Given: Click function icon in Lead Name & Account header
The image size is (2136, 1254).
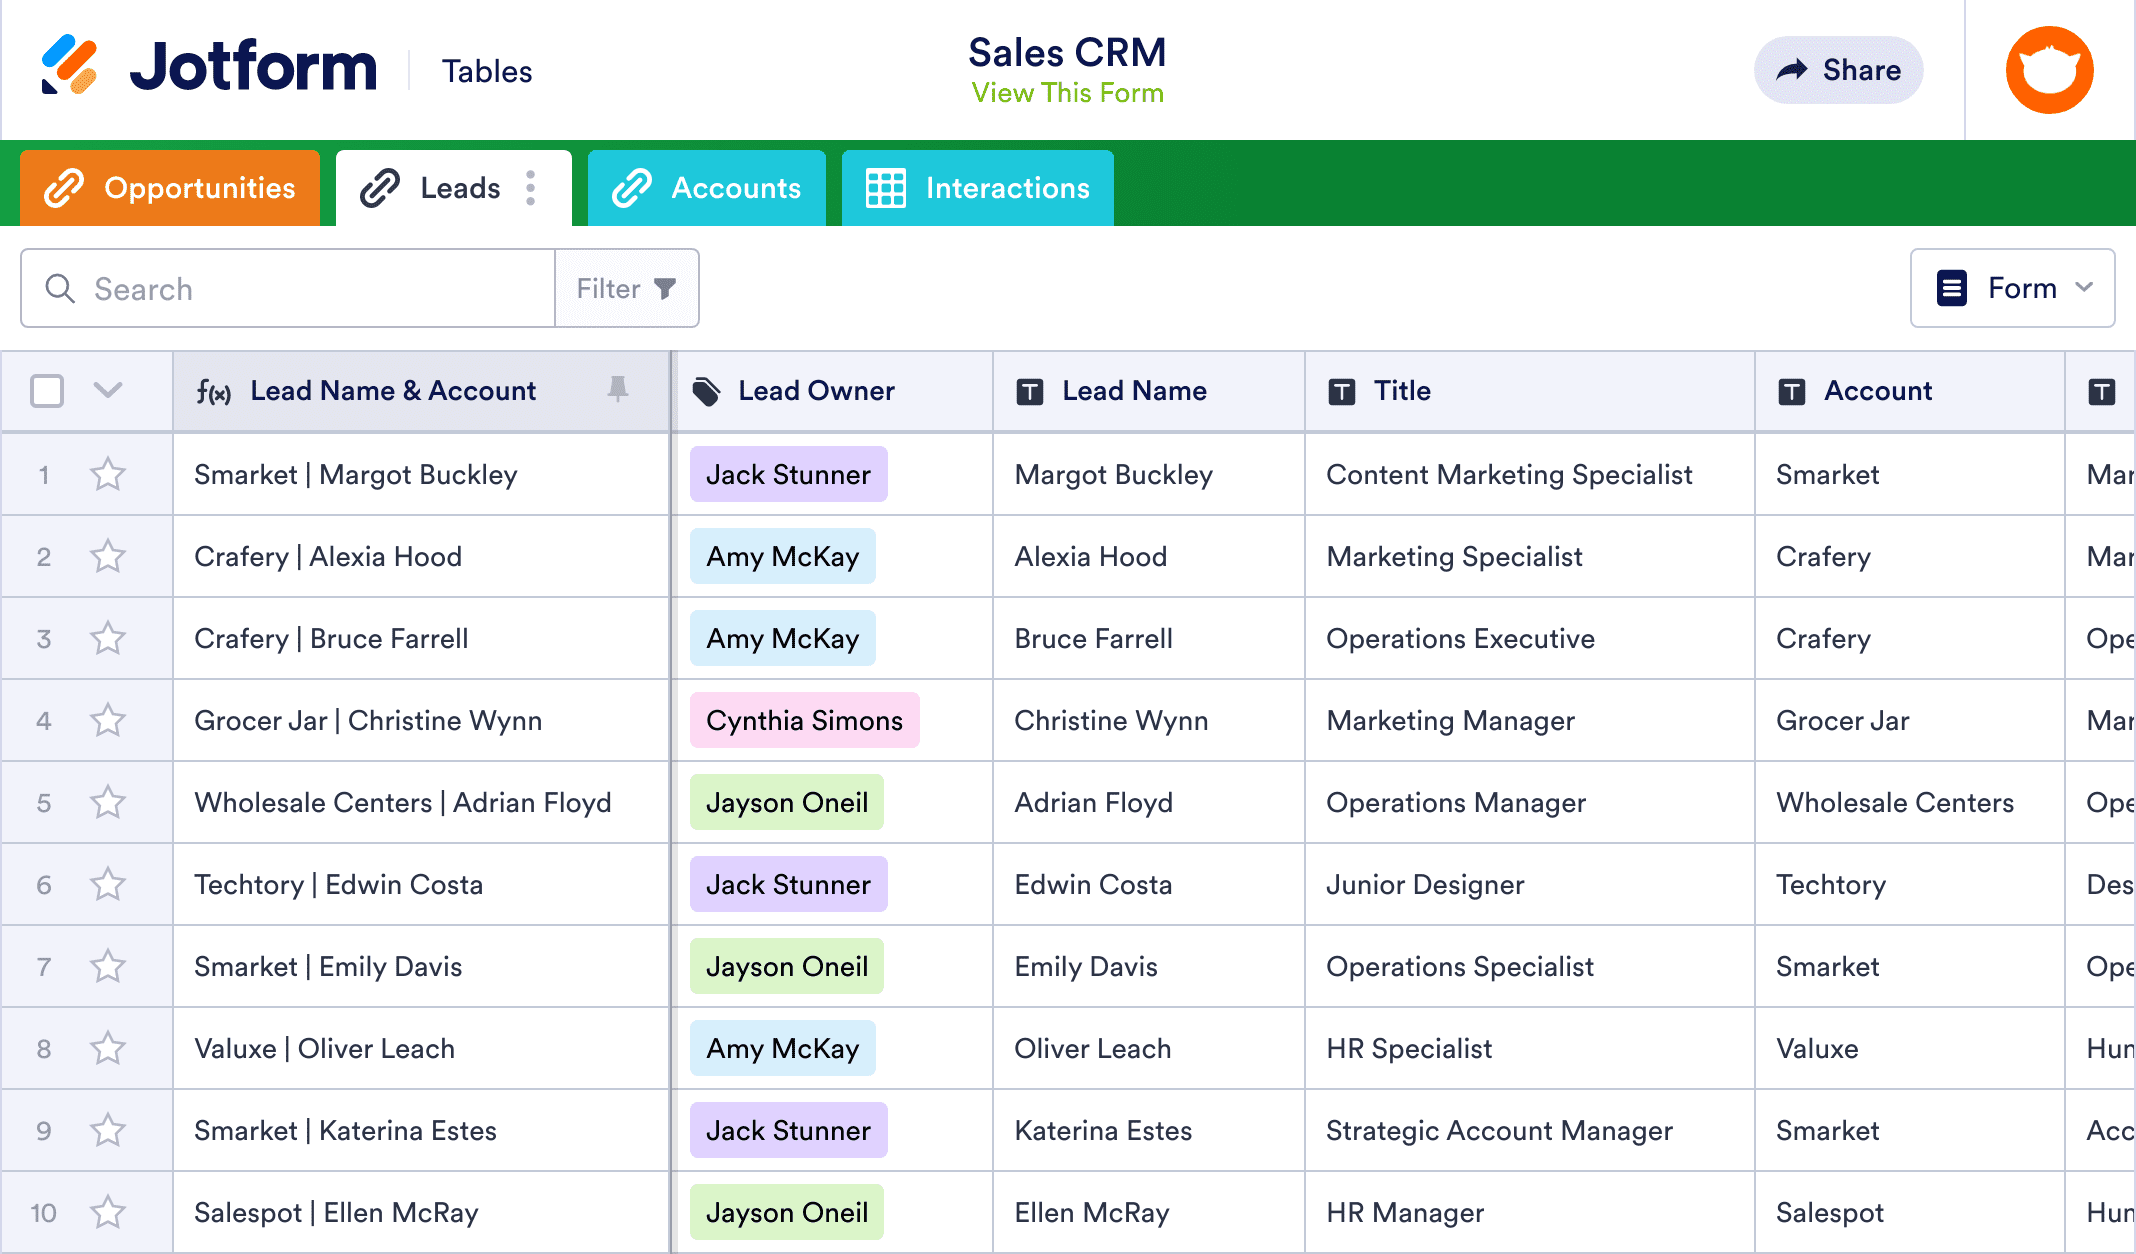Looking at the screenshot, I should (213, 391).
